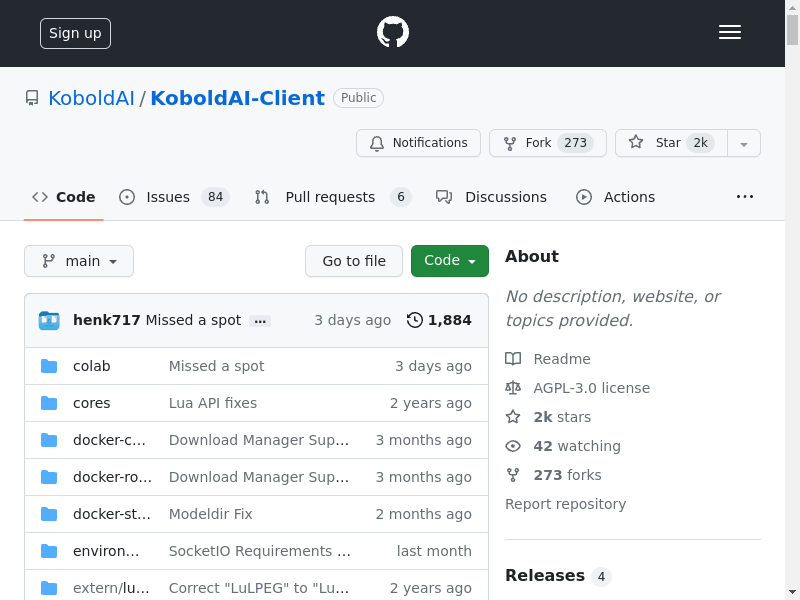800x600 pixels.
Task: Click the docker-st... folder icon
Action: 49,514
